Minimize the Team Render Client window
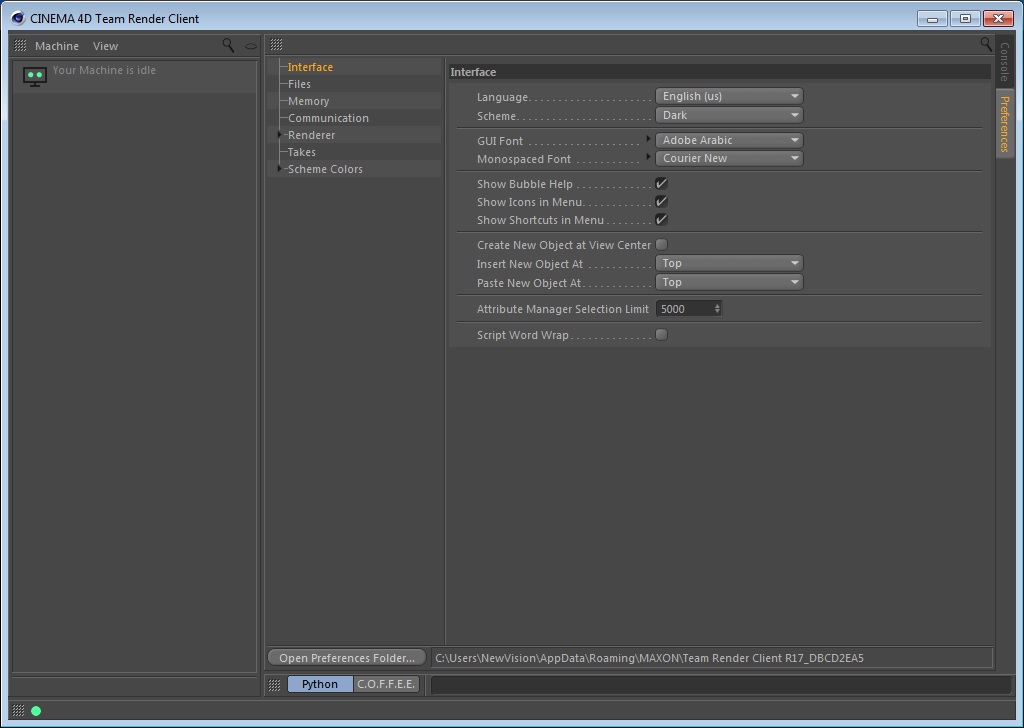 pyautogui.click(x=932, y=19)
